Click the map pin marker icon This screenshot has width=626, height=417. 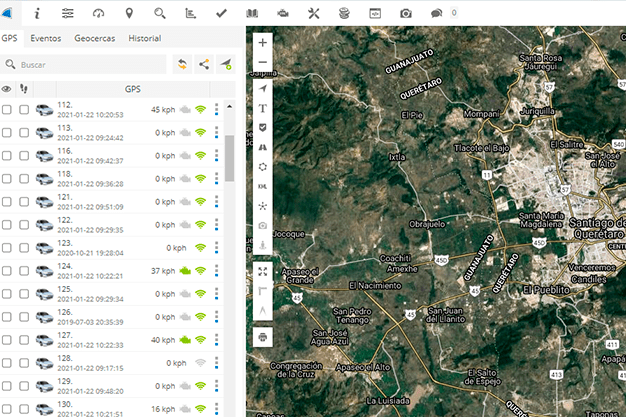(x=129, y=14)
